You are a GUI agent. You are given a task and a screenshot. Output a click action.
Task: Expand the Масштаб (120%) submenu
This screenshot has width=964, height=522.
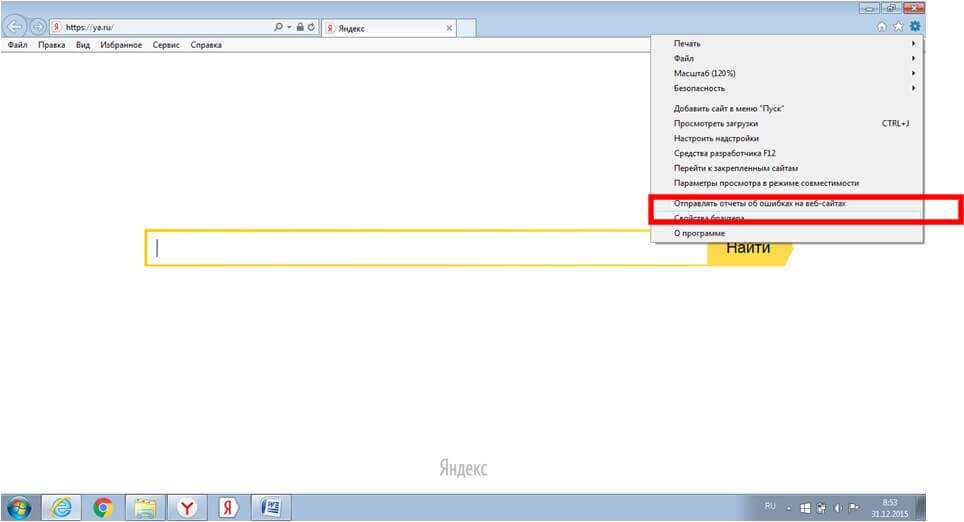click(x=704, y=74)
